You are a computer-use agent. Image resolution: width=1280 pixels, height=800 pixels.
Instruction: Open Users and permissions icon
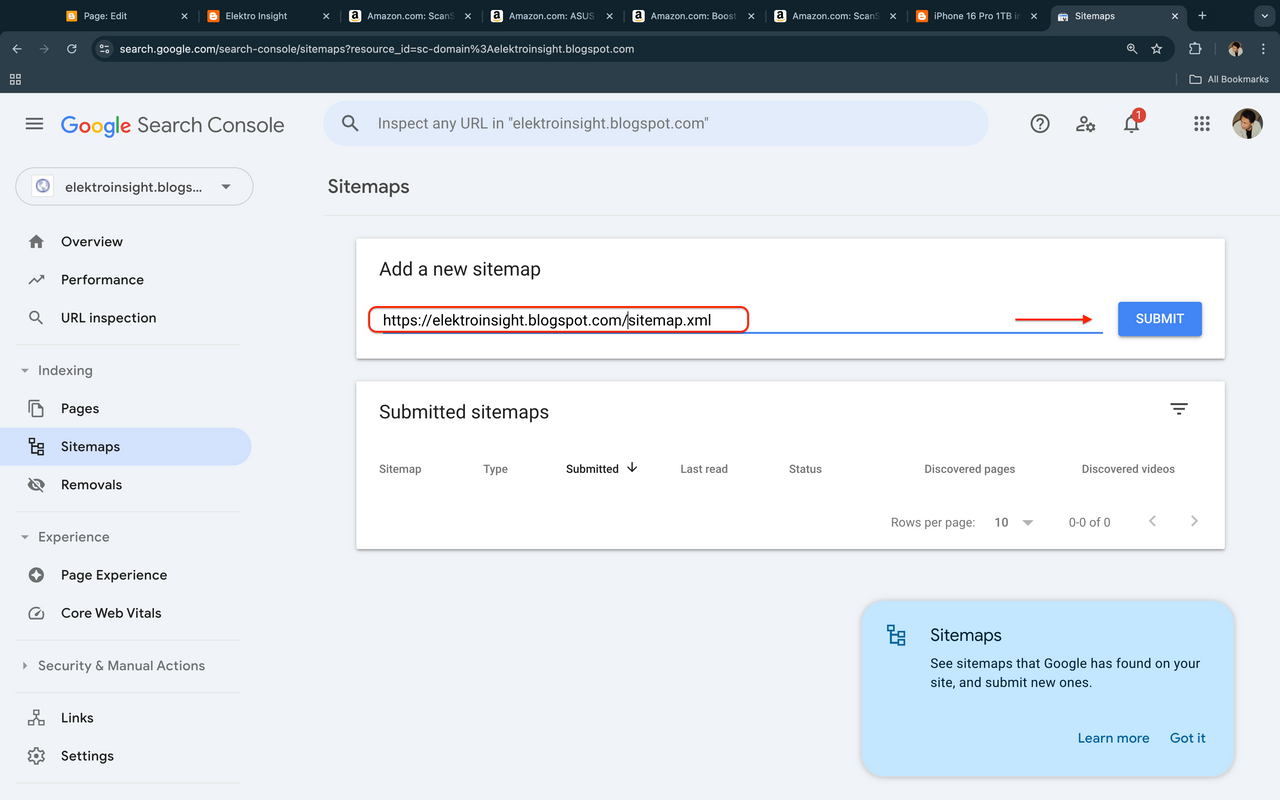[1085, 124]
